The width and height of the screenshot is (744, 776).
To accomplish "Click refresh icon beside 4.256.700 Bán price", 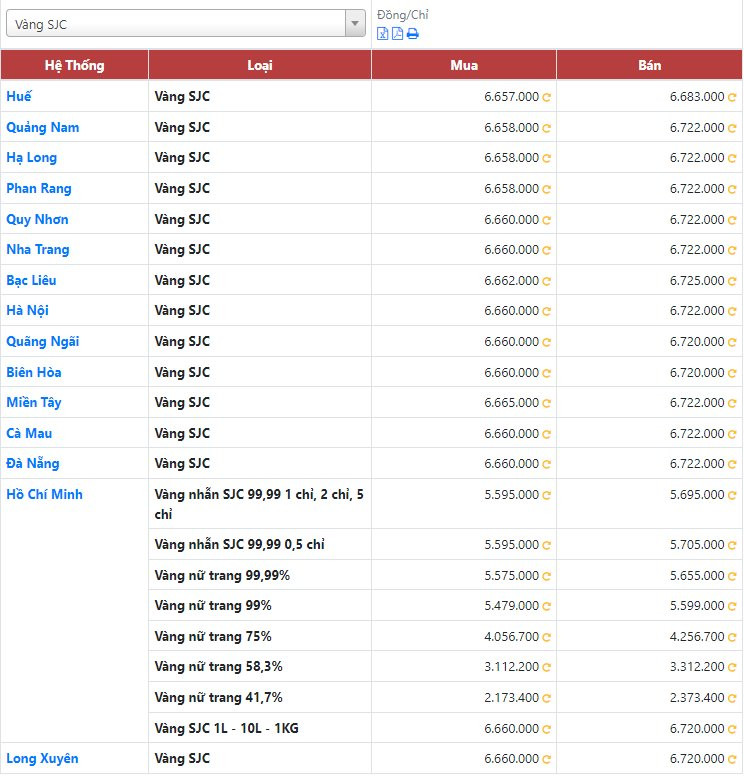I will [x=732, y=637].
